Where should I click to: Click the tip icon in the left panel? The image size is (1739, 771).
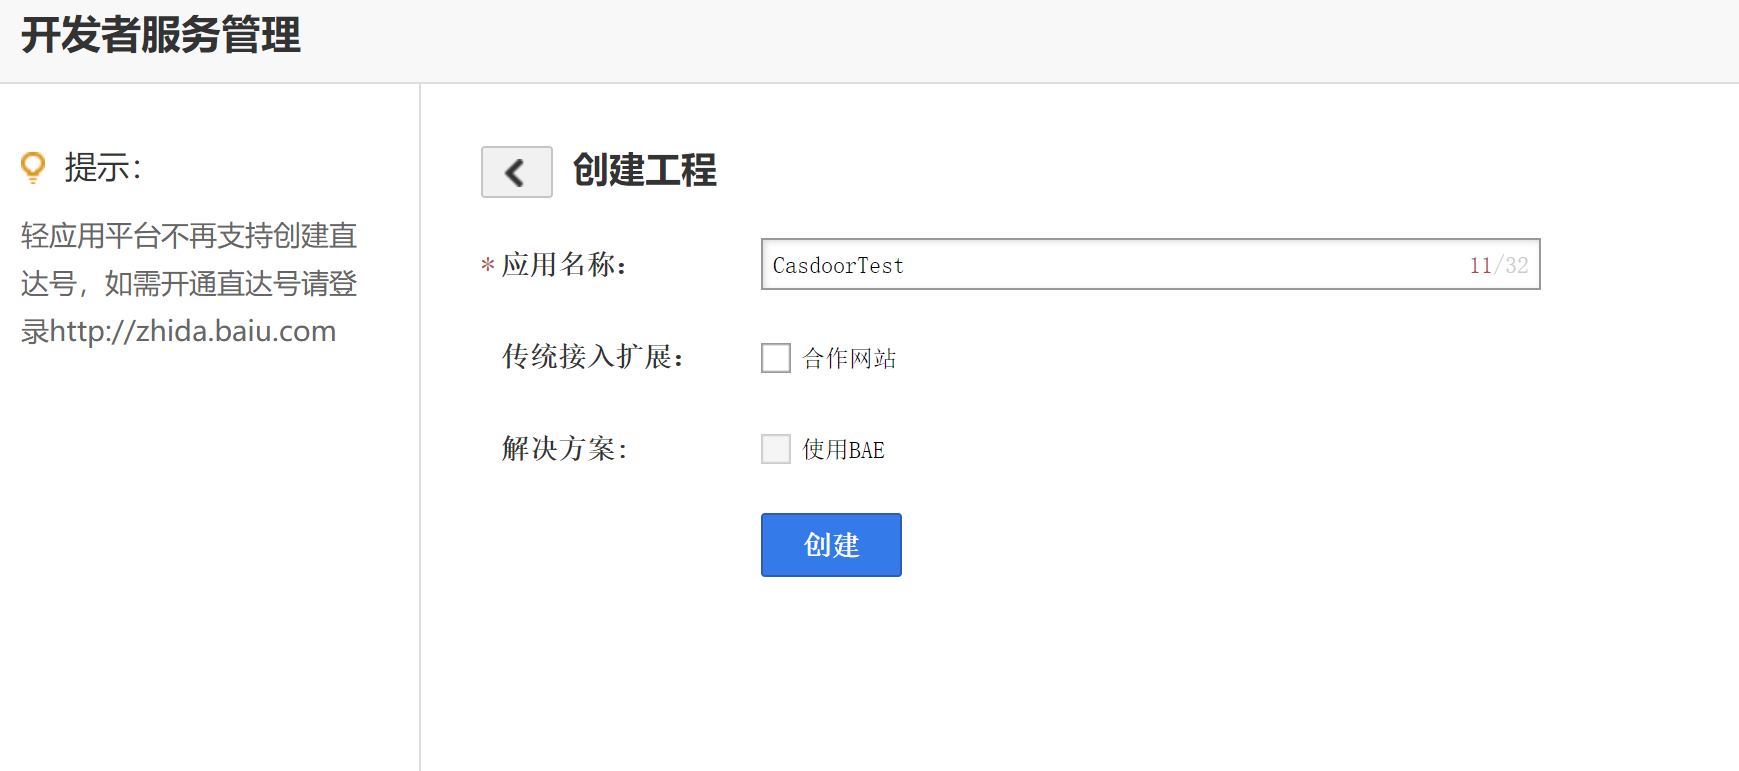coord(33,167)
